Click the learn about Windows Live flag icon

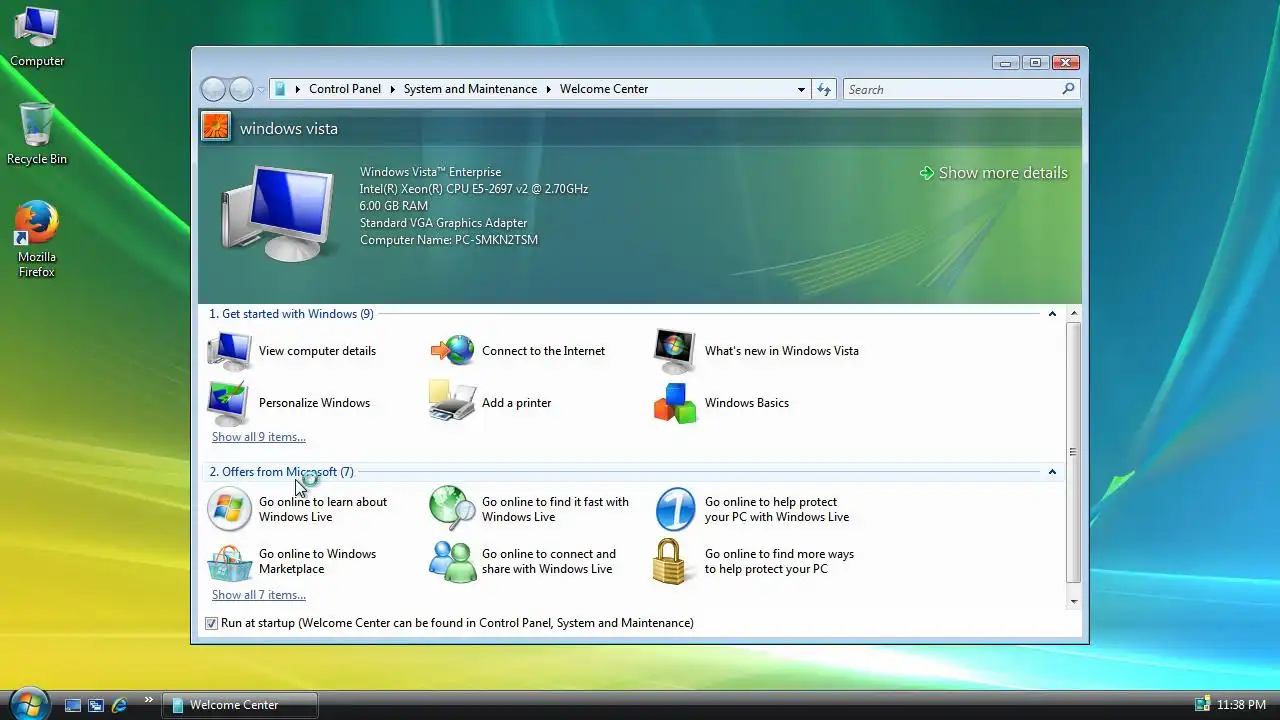click(229, 509)
